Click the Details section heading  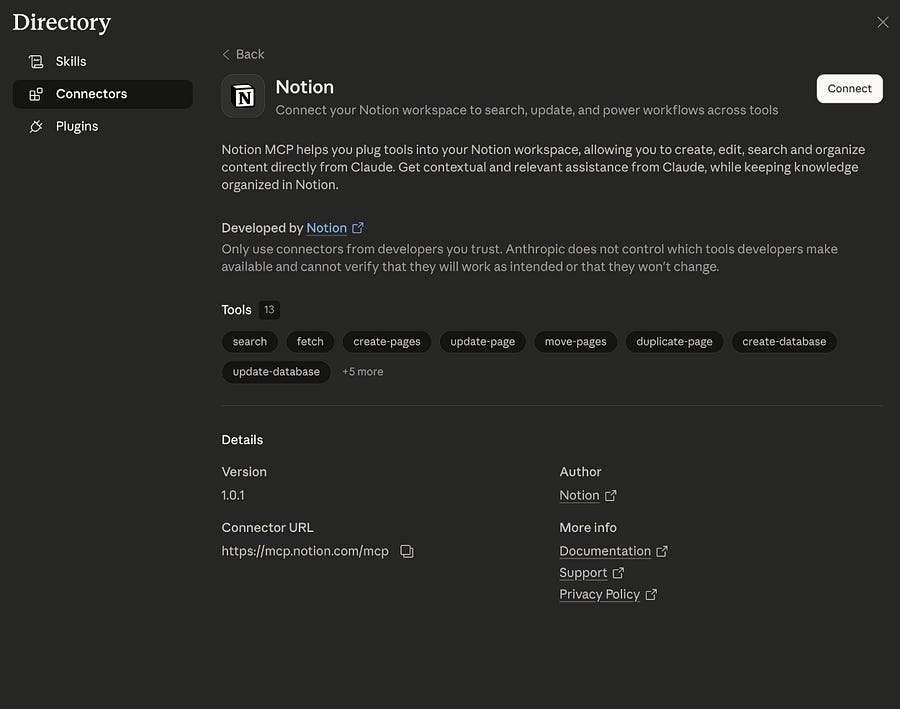[x=242, y=440]
